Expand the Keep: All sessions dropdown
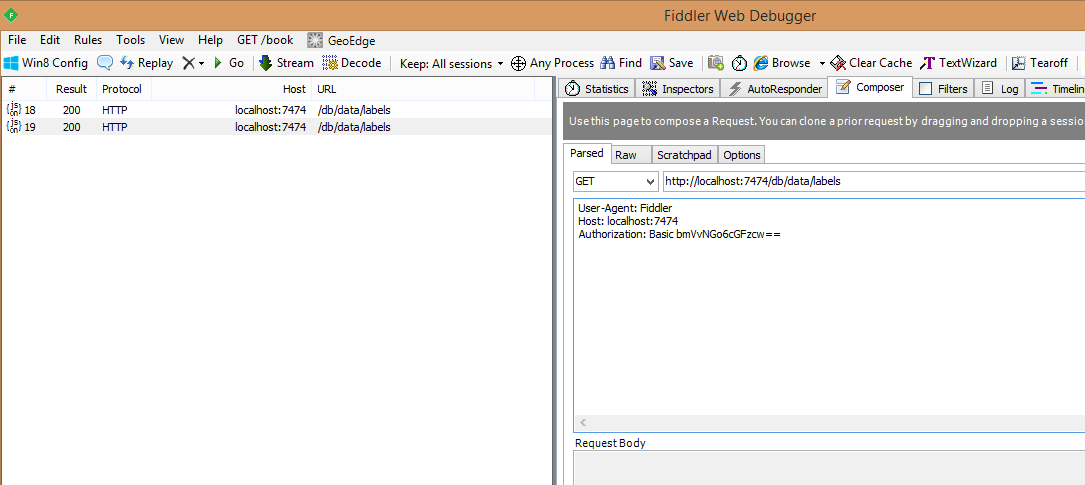Viewport: 1085px width, 485px height. click(x=452, y=63)
